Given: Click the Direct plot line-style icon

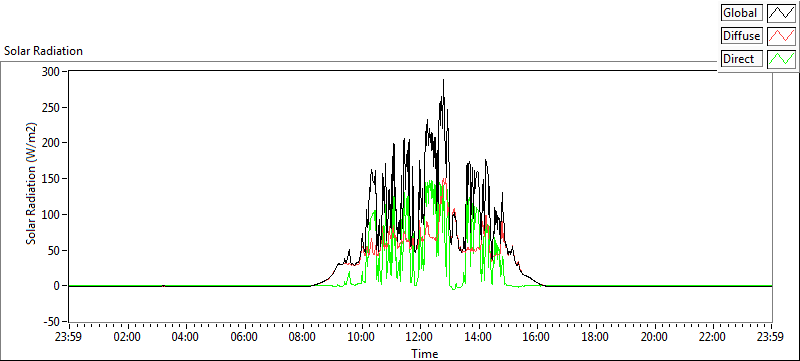Looking at the screenshot, I should (782, 59).
